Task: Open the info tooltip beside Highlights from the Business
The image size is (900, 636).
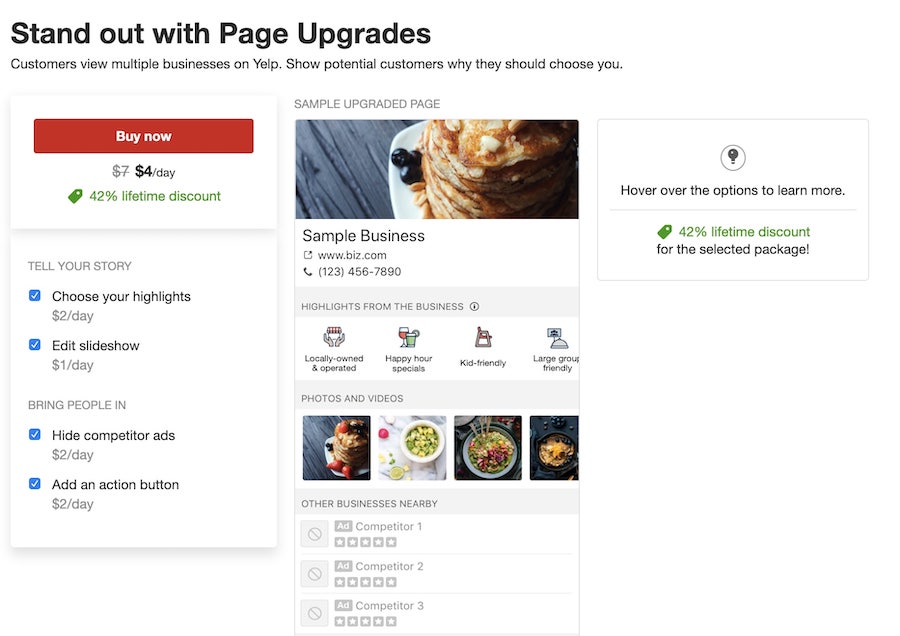Action: [474, 306]
